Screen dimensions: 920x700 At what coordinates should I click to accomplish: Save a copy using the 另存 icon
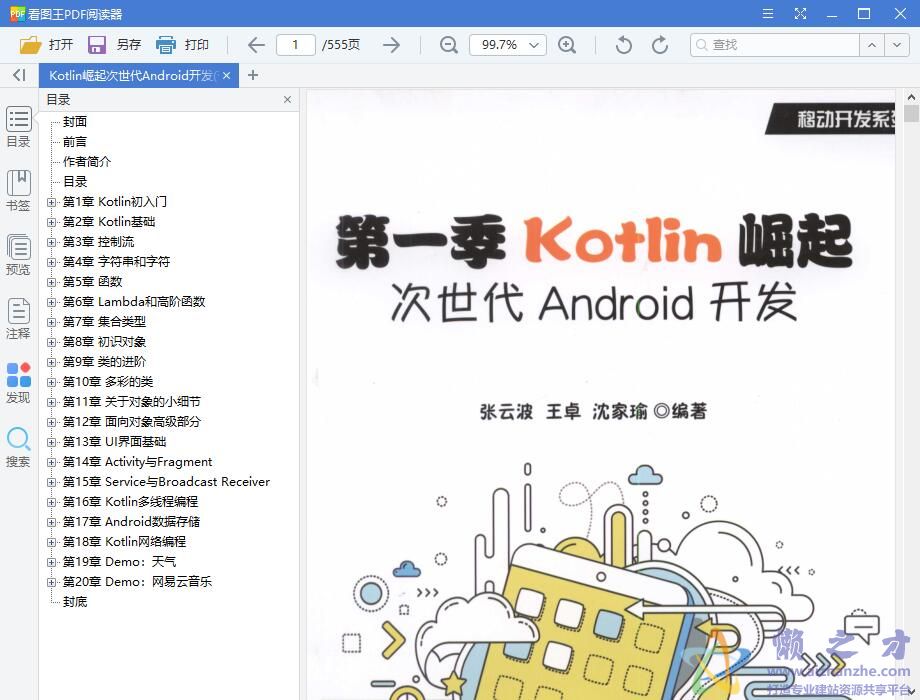pos(96,45)
